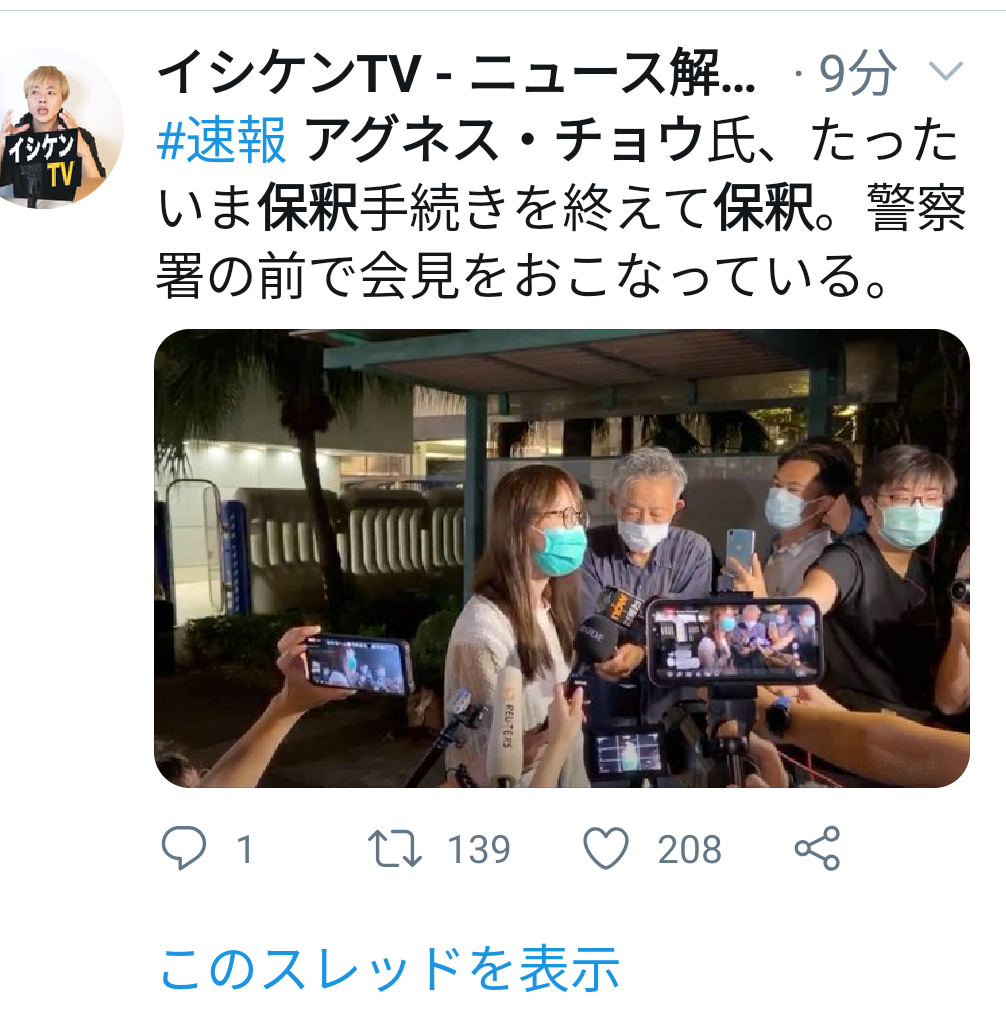Click the reply speech bubble icon
Image resolution: width=1006 pixels, height=1029 pixels.
coord(184,849)
